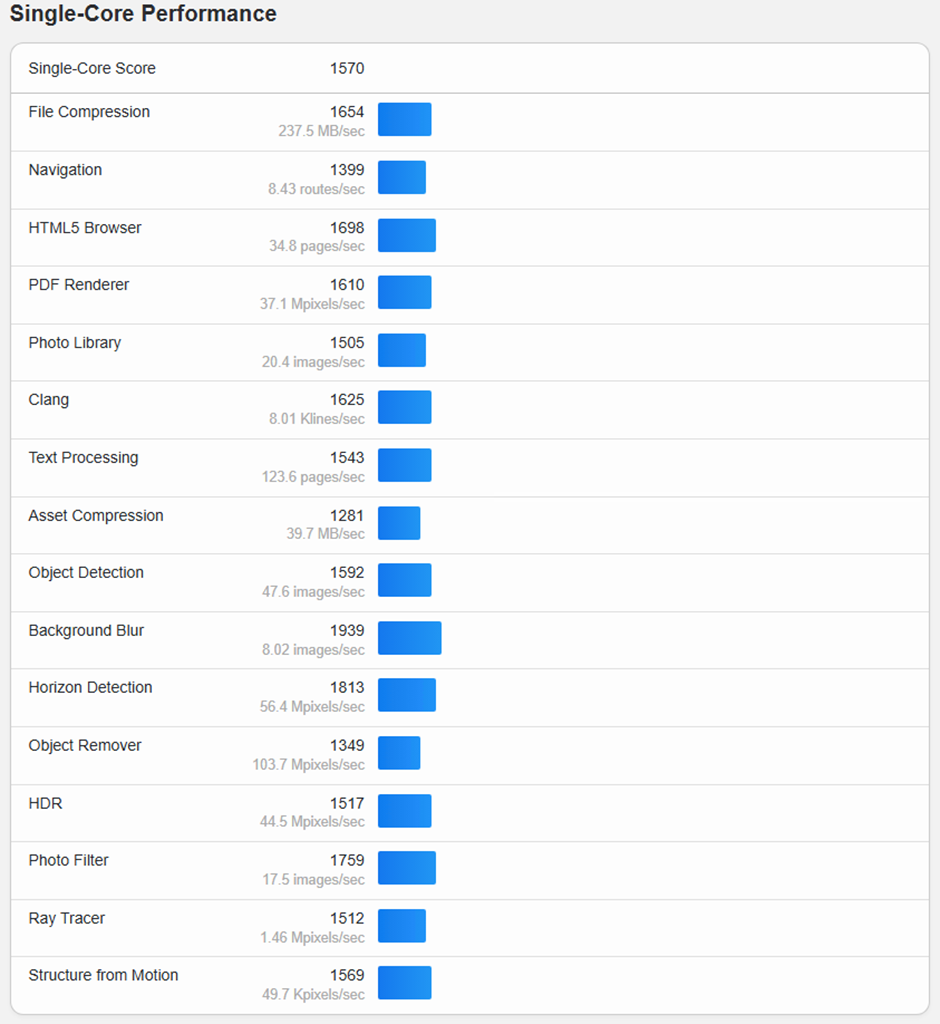Click the Single-Core Score value 1570
Screen dimensions: 940x1024
coord(347,69)
